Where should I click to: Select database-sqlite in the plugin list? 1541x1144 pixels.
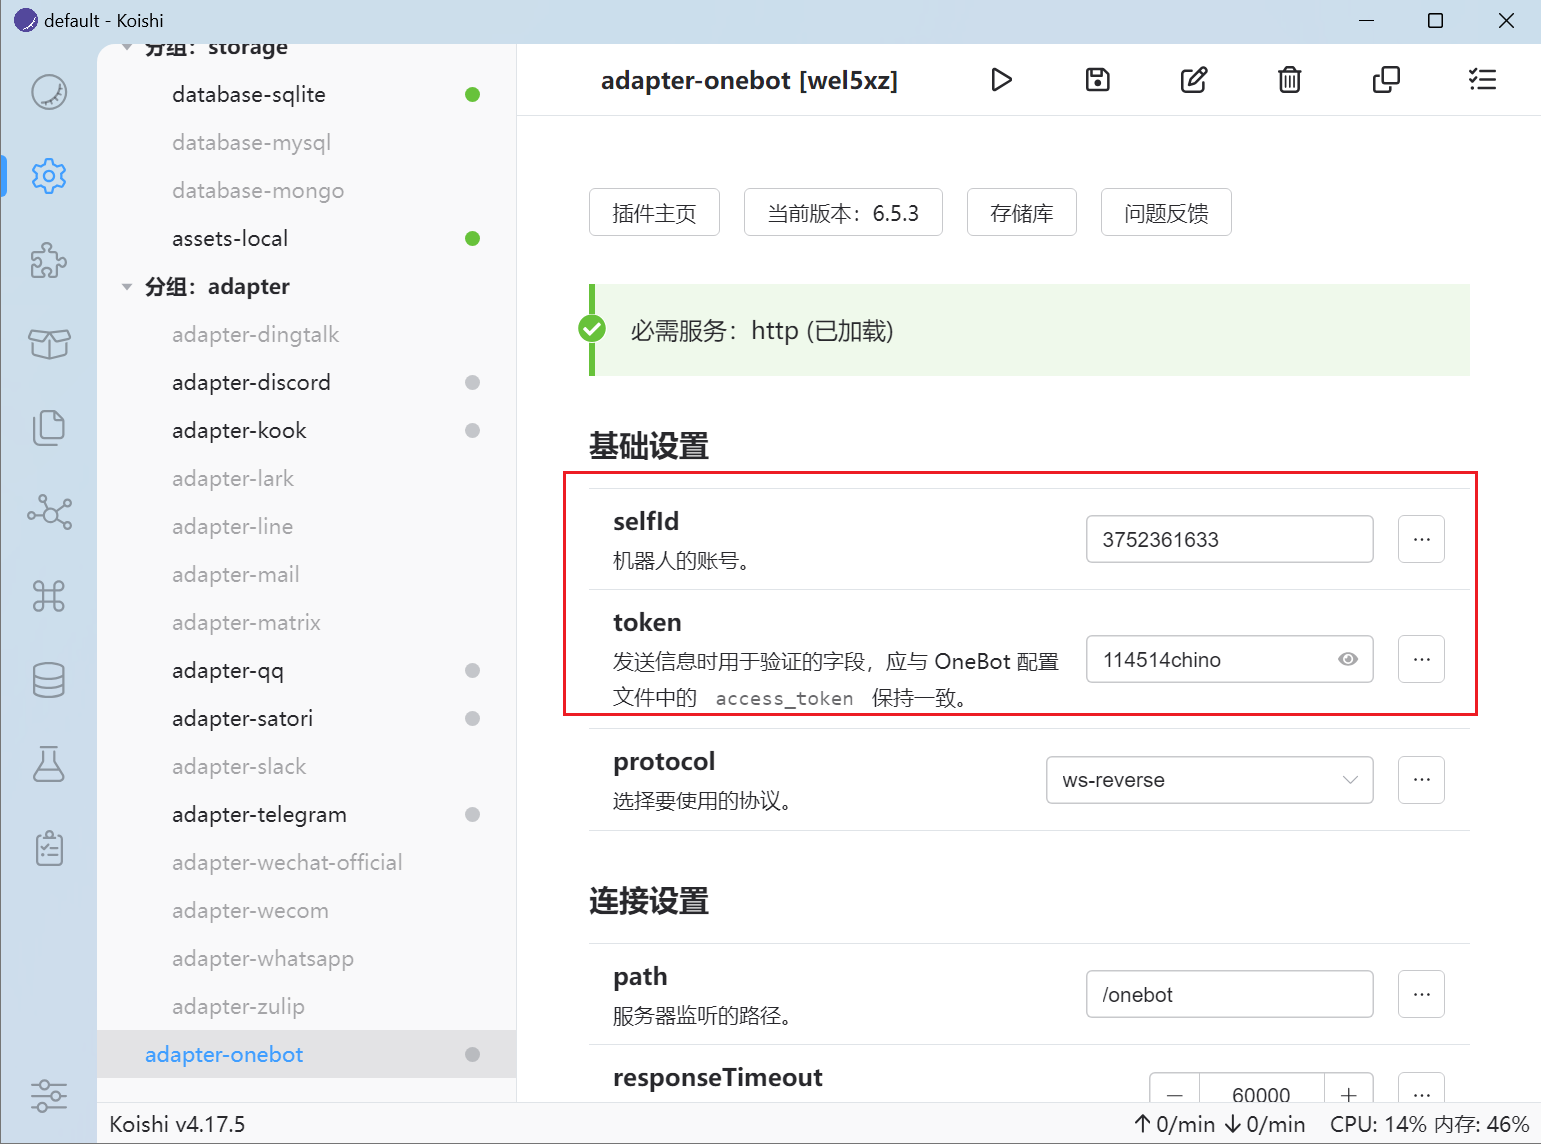(x=307, y=94)
